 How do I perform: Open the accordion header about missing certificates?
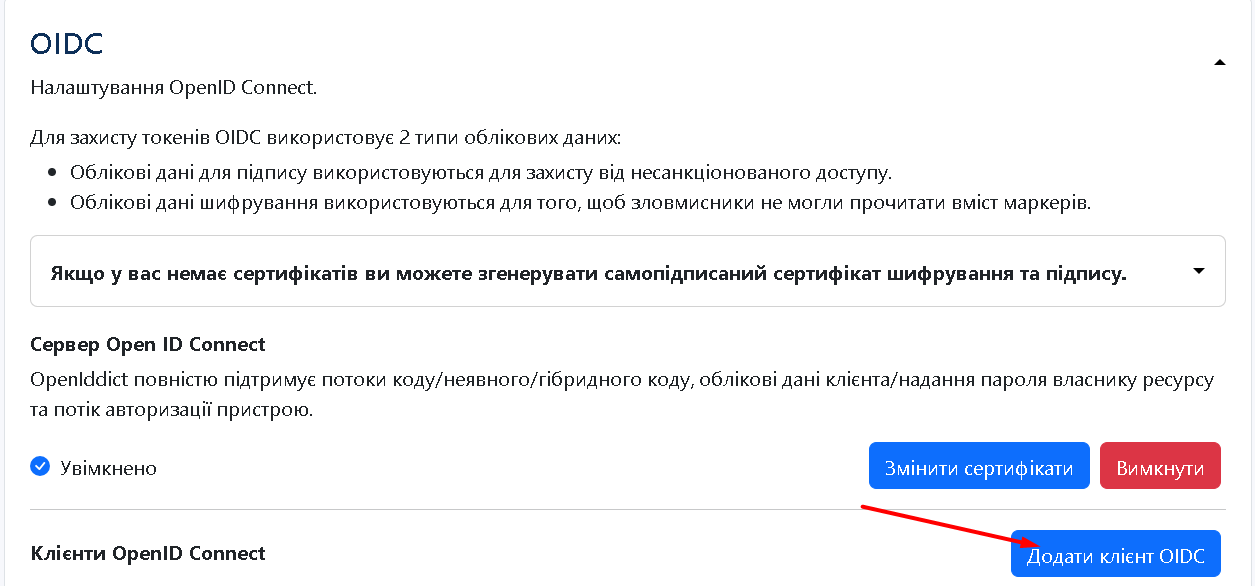point(588,273)
